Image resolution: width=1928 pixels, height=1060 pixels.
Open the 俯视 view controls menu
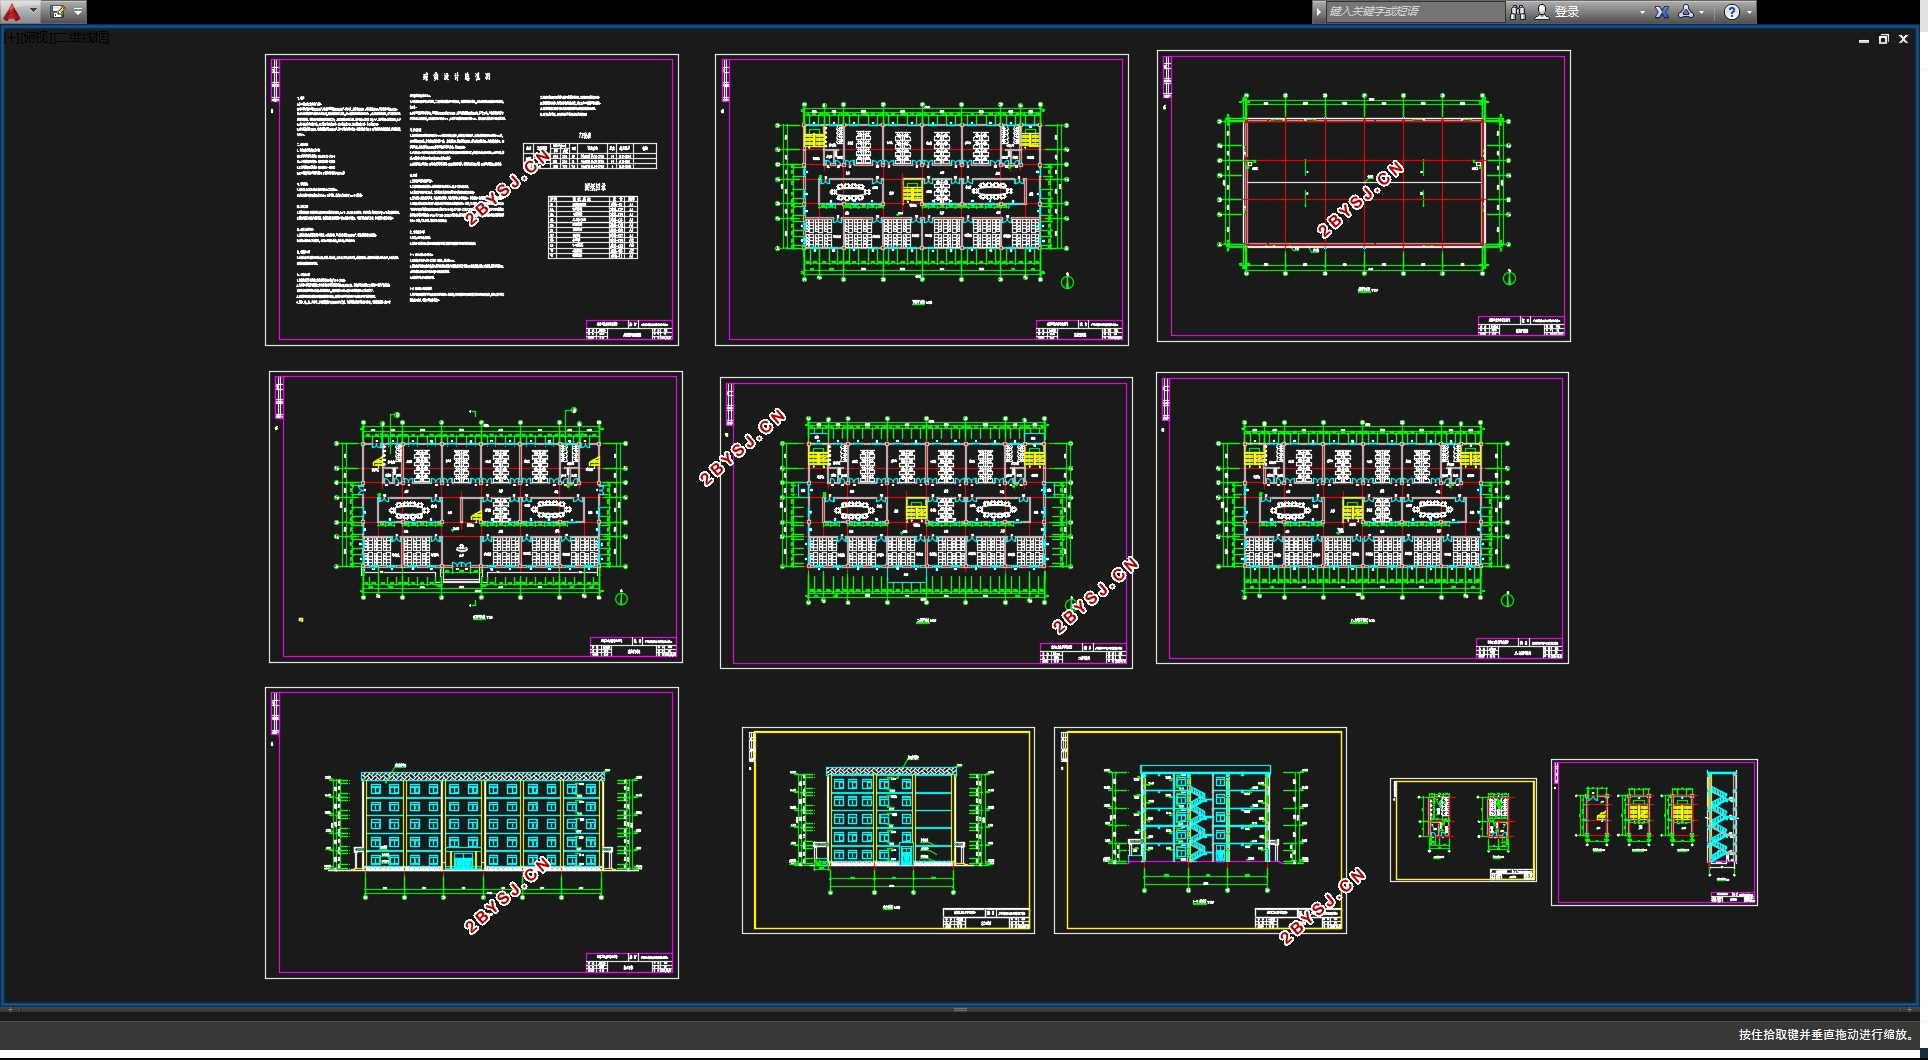click(36, 38)
